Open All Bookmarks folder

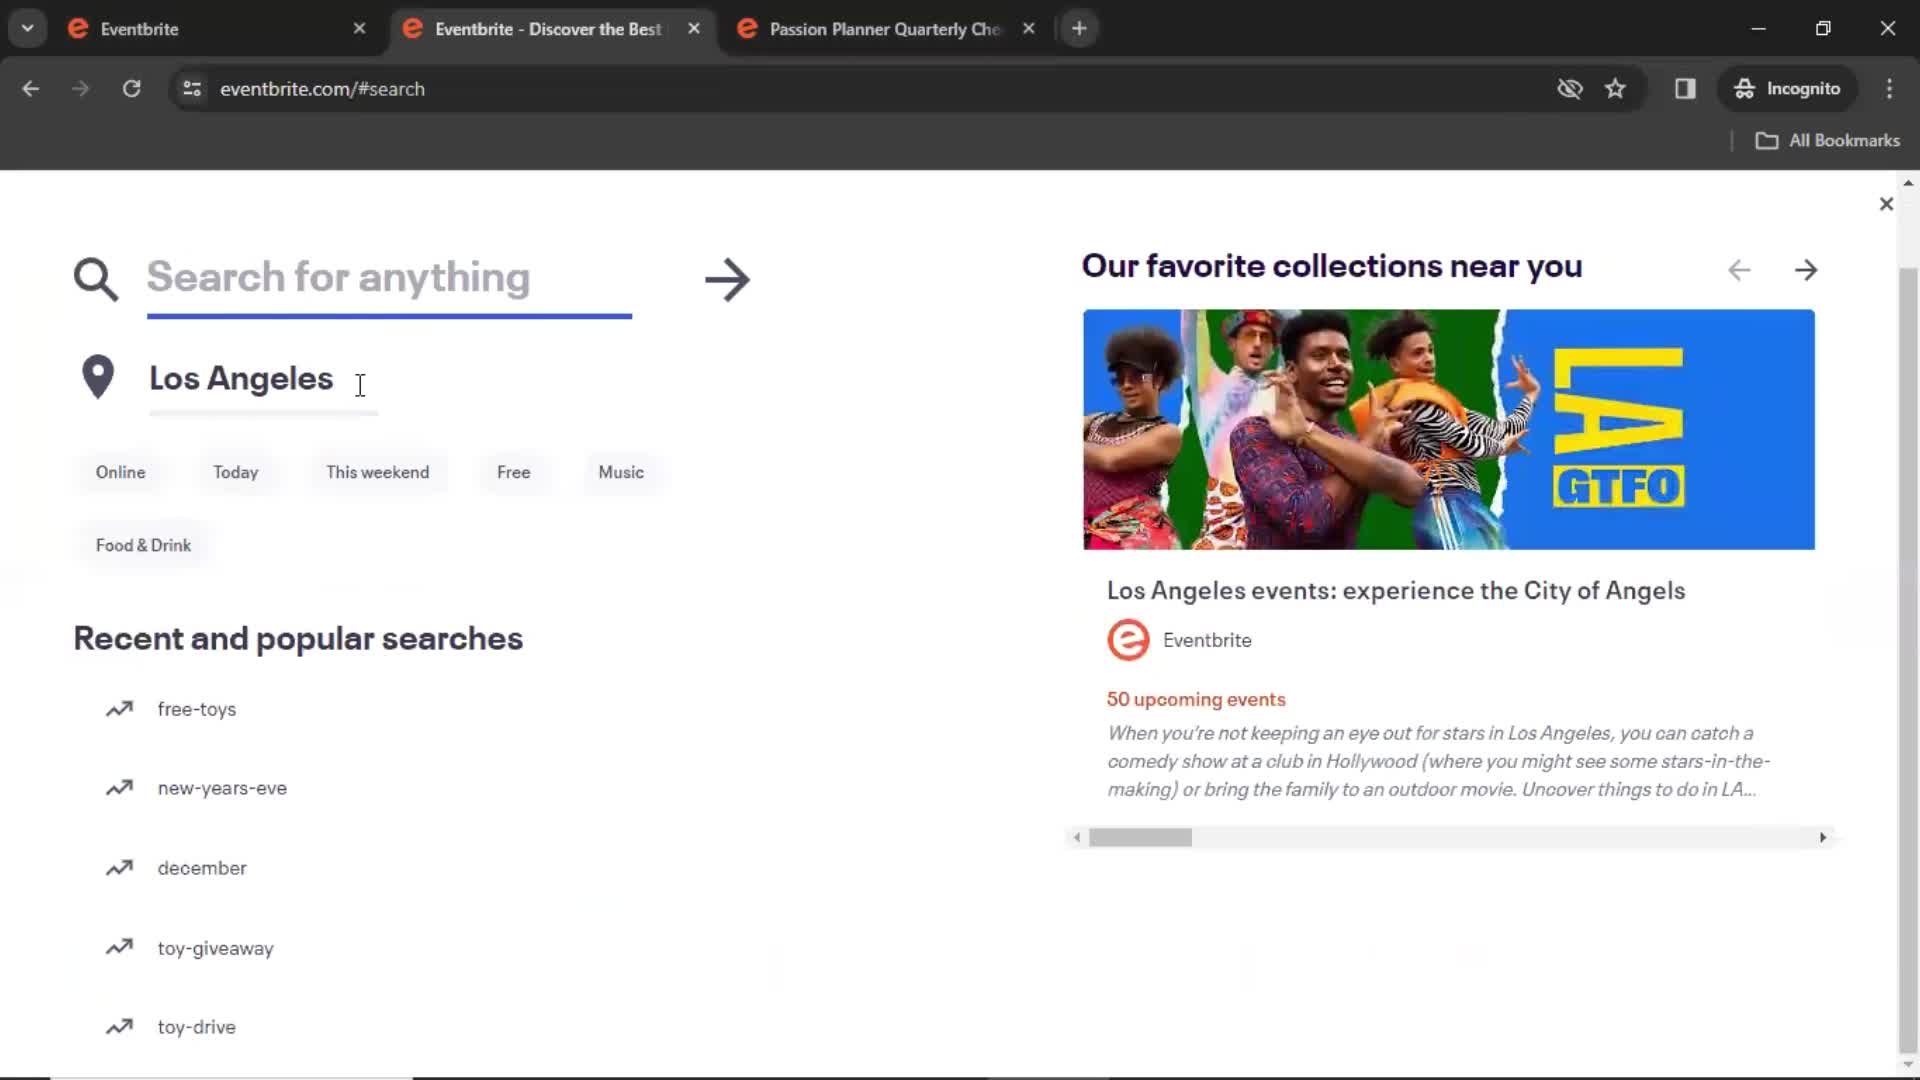point(1828,141)
